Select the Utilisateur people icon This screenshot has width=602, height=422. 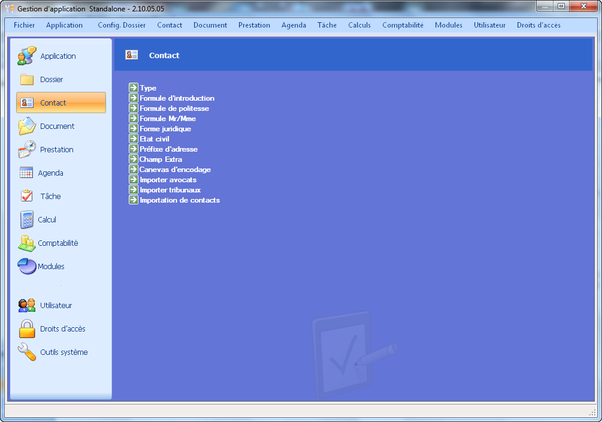(27, 305)
